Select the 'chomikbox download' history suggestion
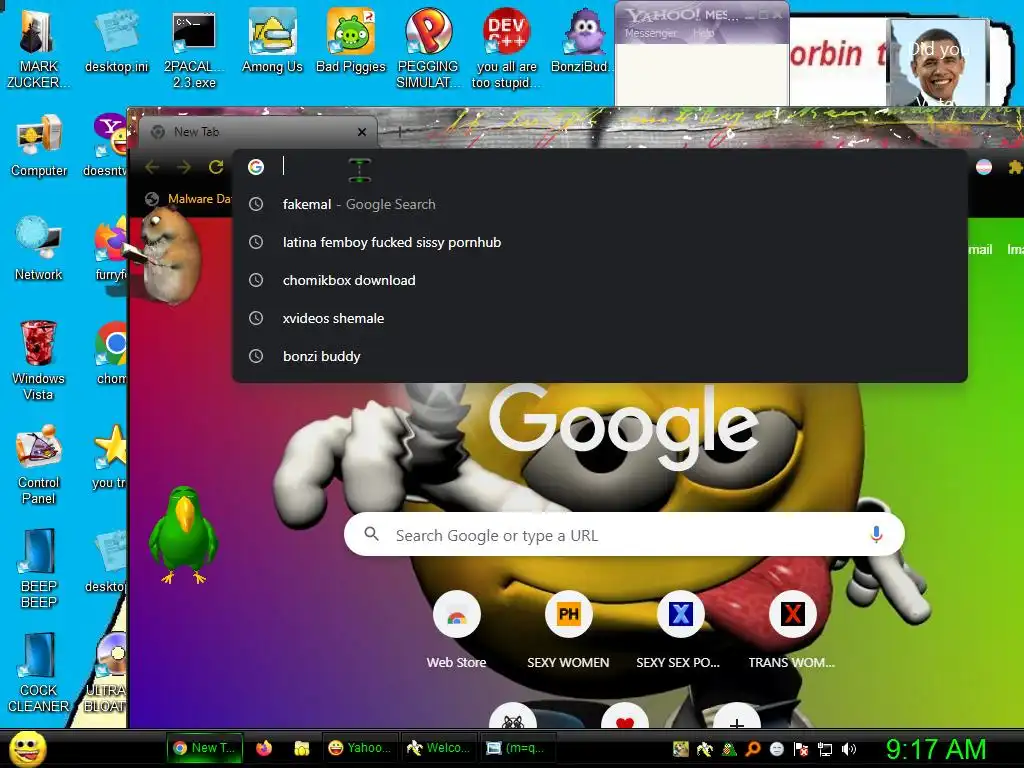This screenshot has width=1024, height=768. pos(600,280)
